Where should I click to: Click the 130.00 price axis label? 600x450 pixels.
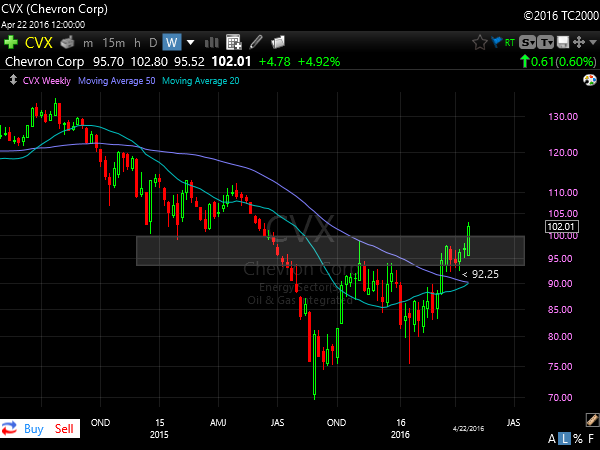(563, 116)
